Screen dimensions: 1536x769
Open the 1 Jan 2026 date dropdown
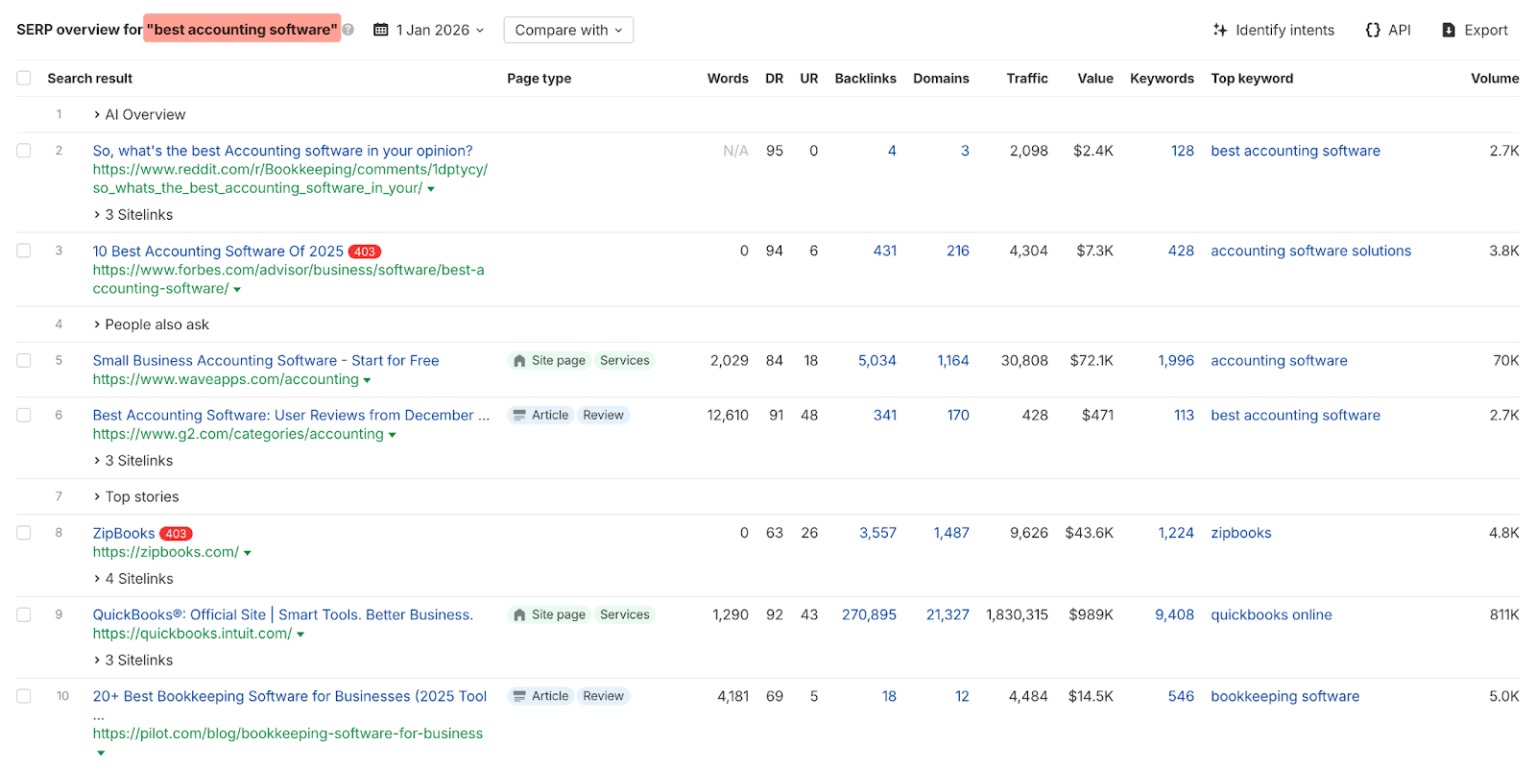[x=429, y=30]
